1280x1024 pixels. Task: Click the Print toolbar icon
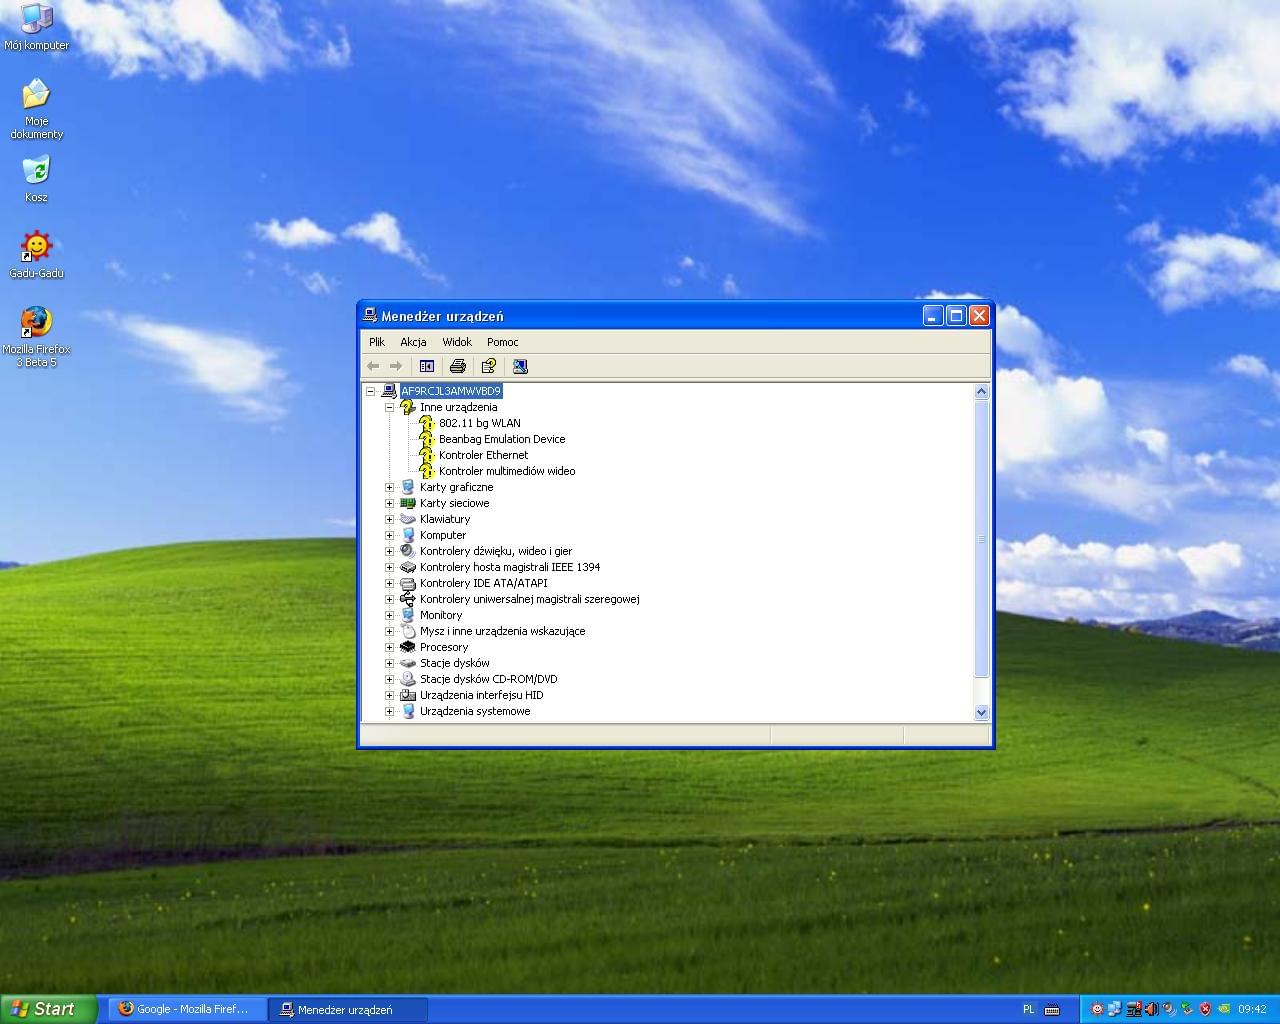458,367
